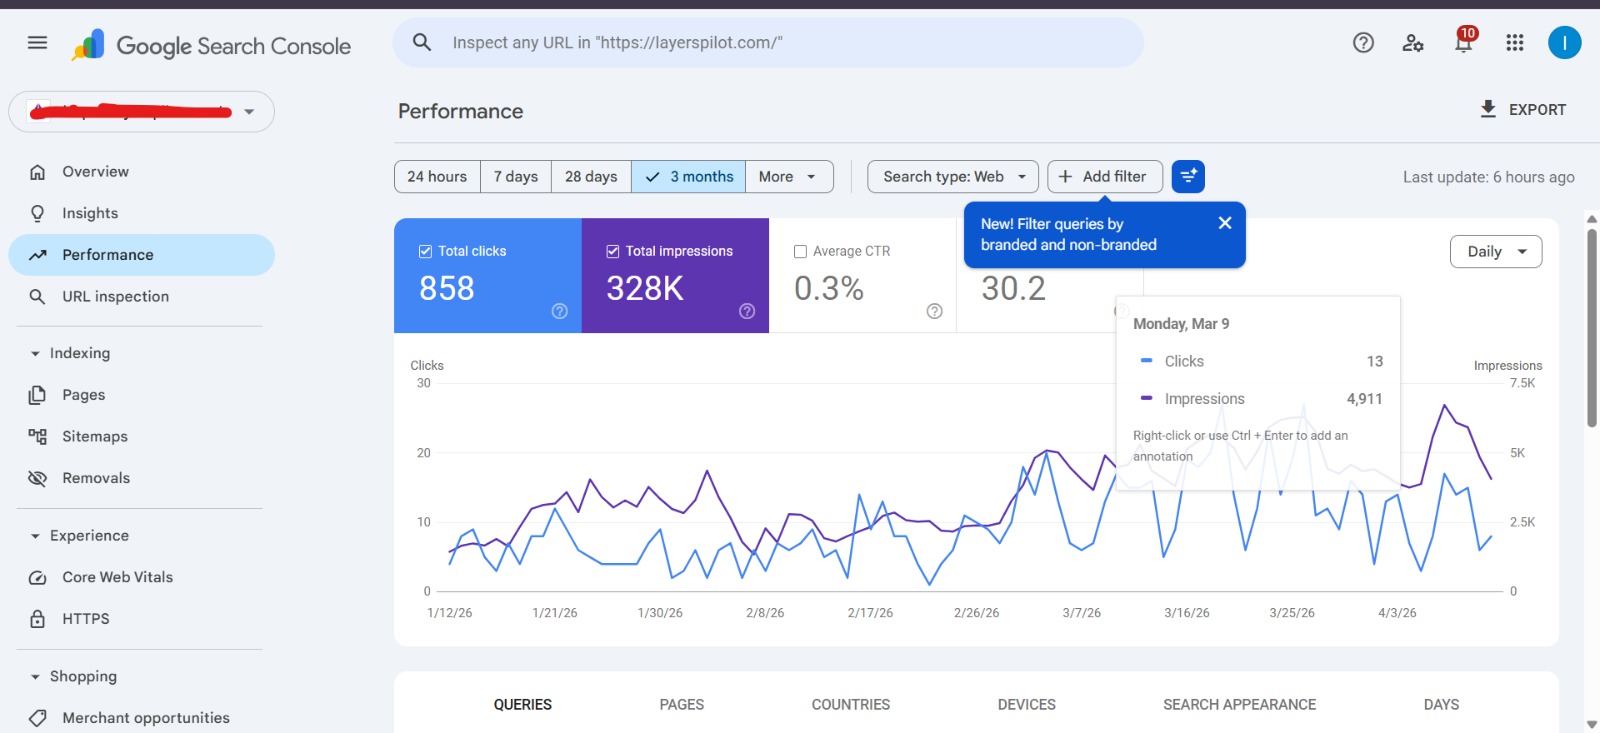Viewport: 1600px width, 733px height.
Task: Open Insights in the sidebar
Action: coord(141,213)
